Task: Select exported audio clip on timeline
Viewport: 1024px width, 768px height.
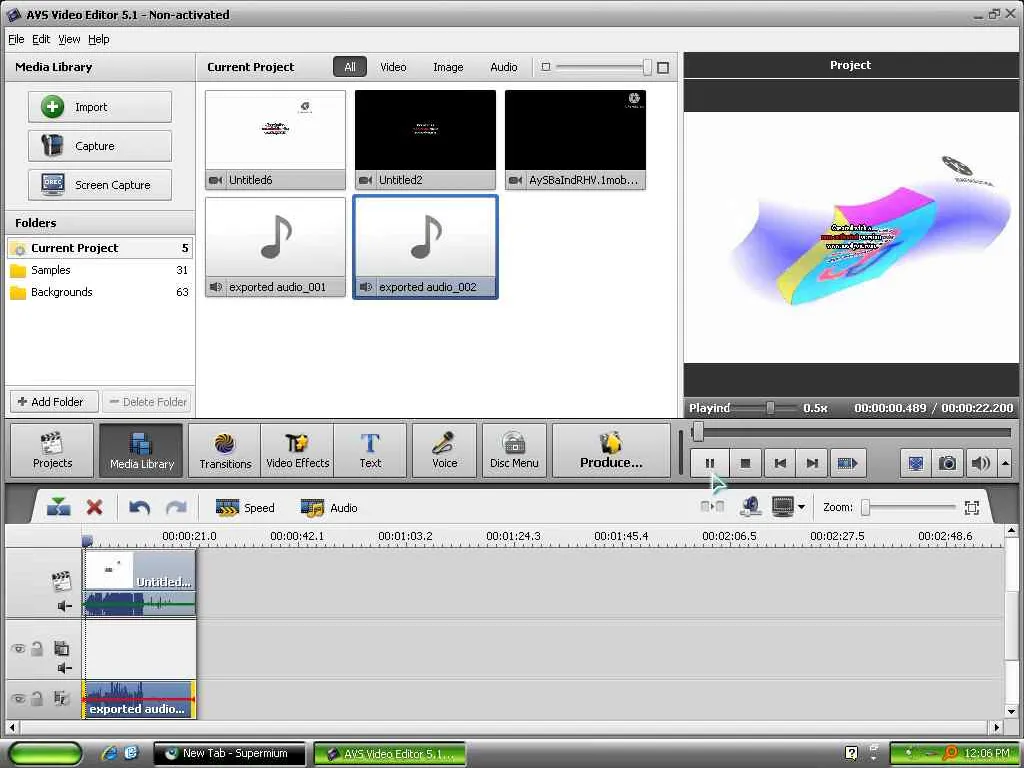Action: pyautogui.click(x=138, y=699)
